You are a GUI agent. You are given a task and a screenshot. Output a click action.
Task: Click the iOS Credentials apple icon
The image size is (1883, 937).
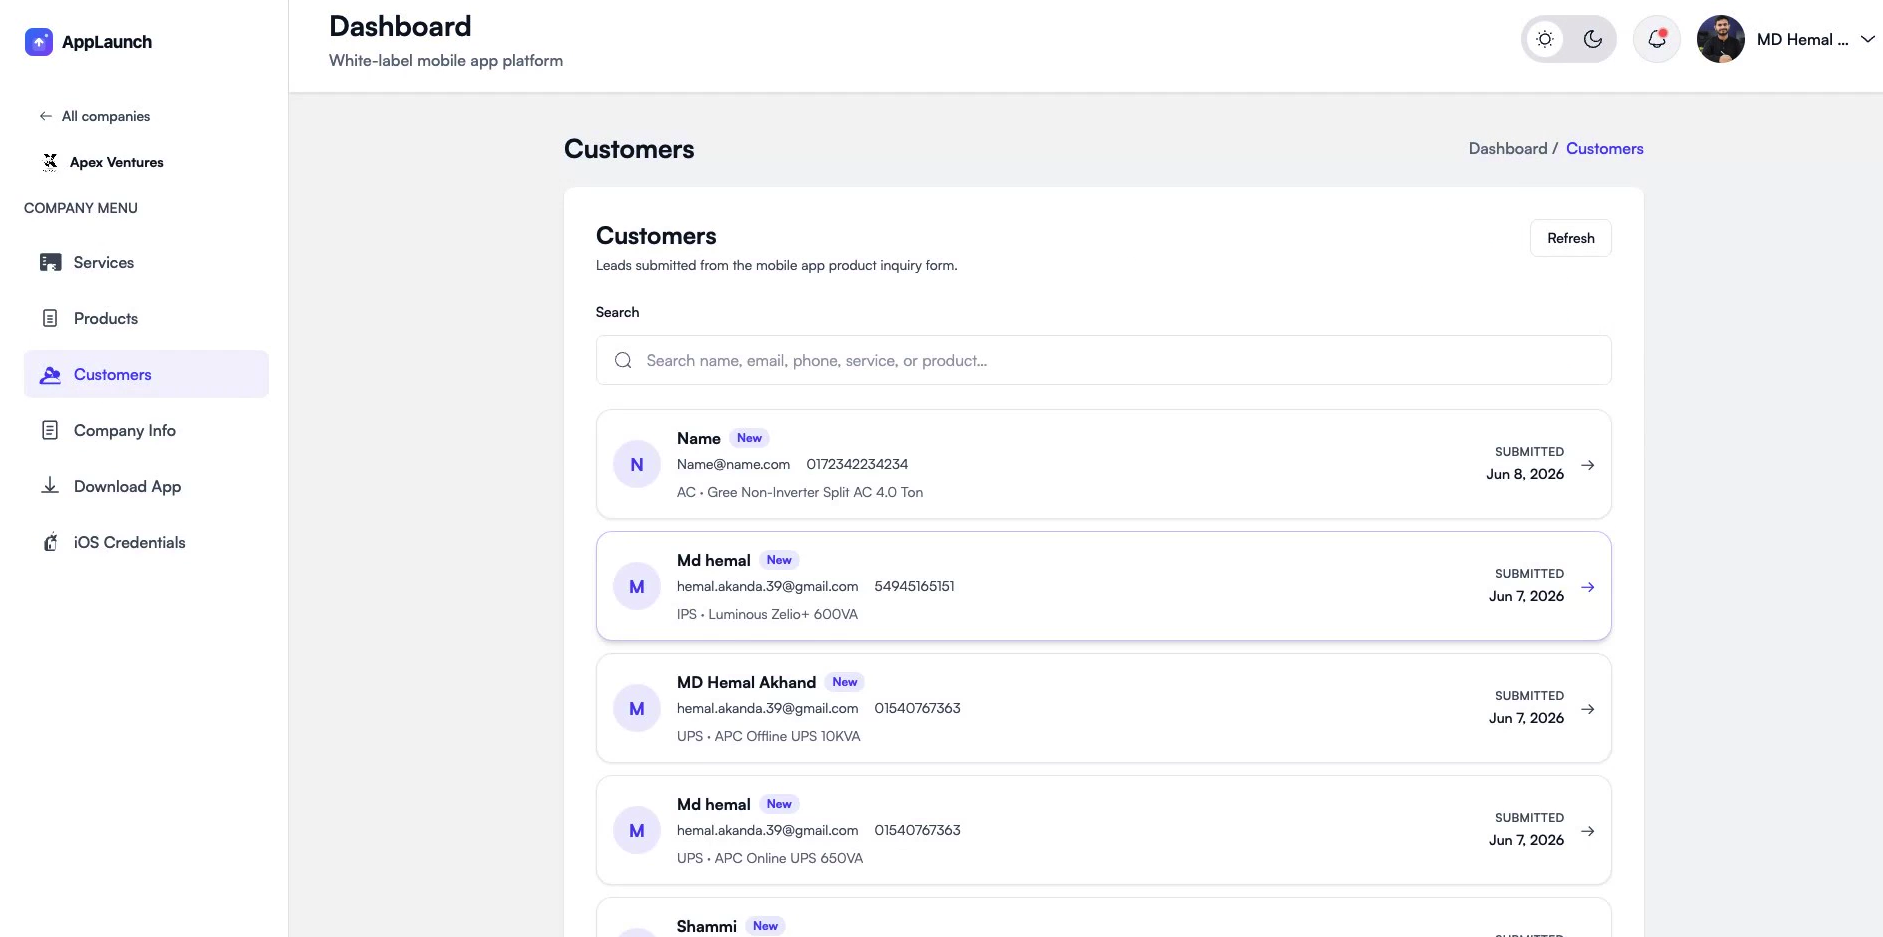tap(50, 542)
